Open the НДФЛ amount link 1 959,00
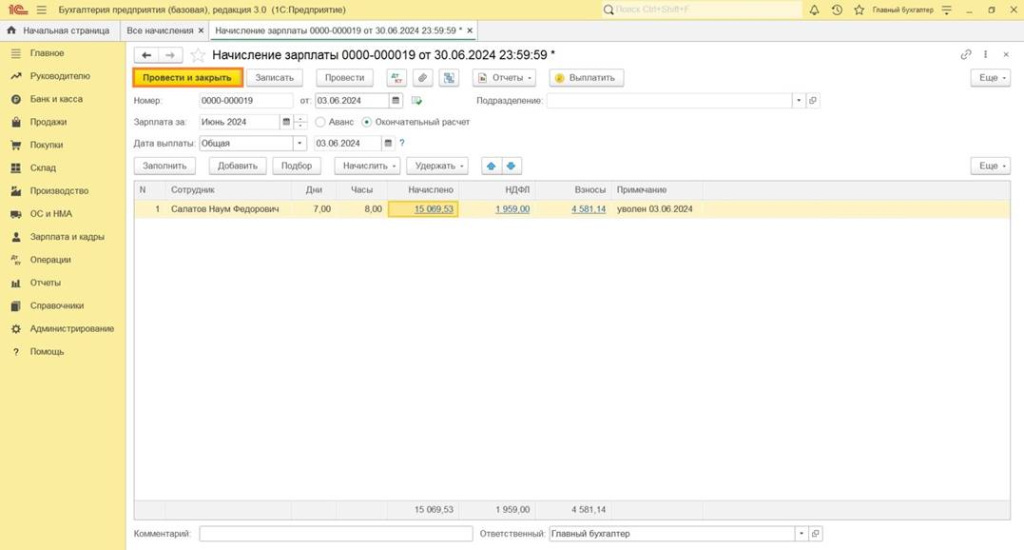1024x550 pixels. pyautogui.click(x=512, y=209)
